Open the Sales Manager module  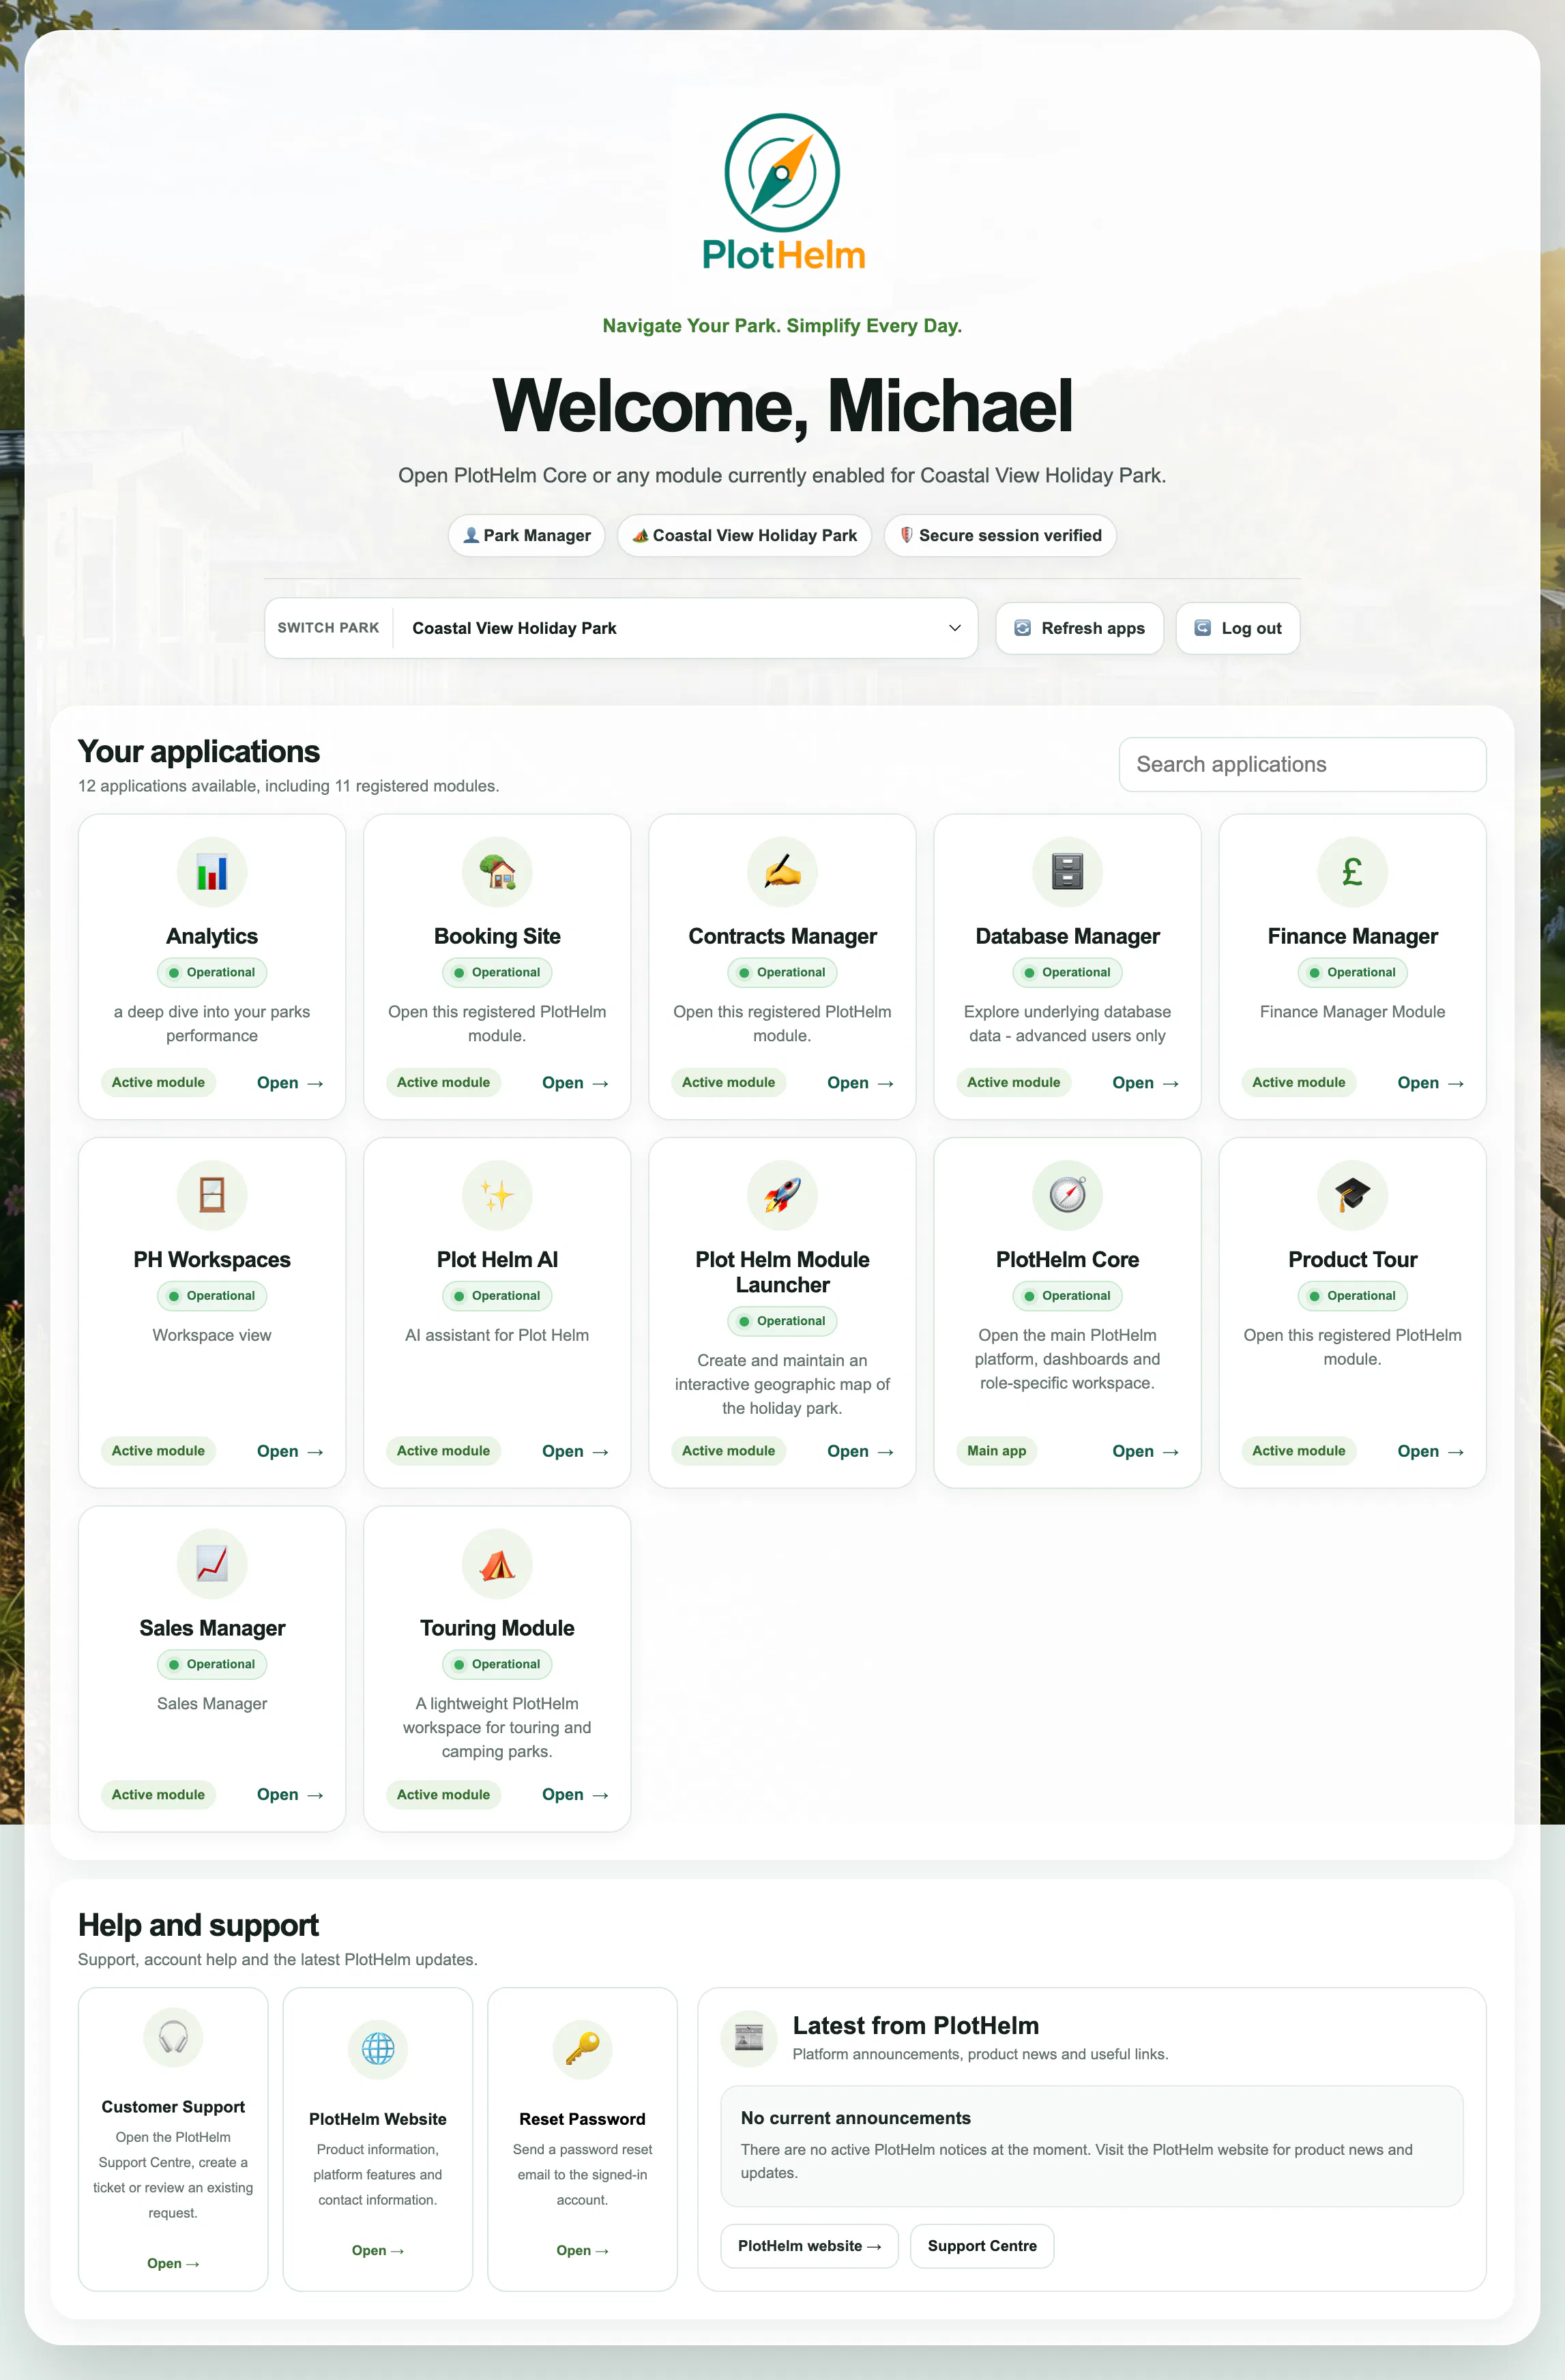tap(290, 1795)
